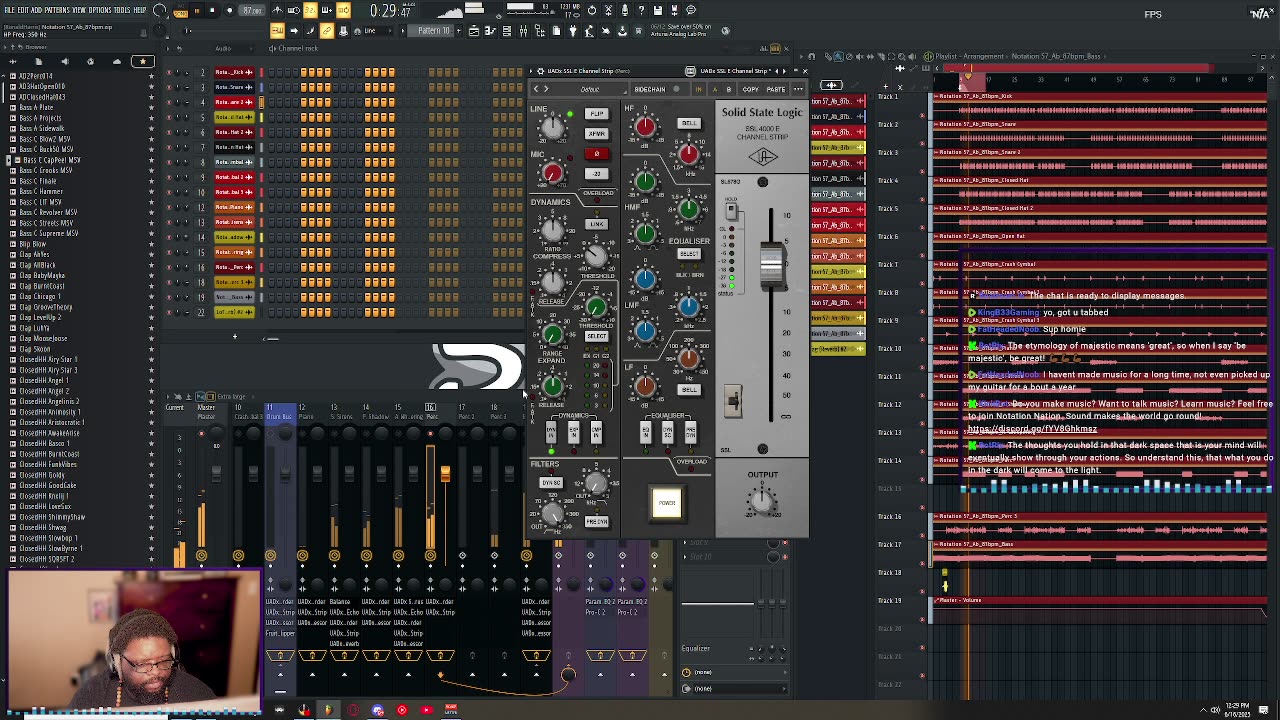1280x720 pixels.
Task: Toggle the FLIP button on the SSL strip
Action: tap(596, 114)
